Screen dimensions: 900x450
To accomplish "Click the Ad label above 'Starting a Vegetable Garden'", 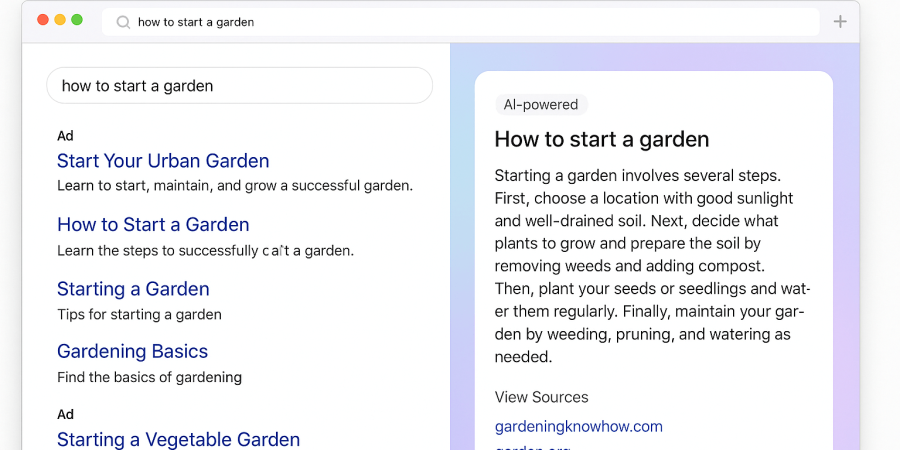I will 65,414.
